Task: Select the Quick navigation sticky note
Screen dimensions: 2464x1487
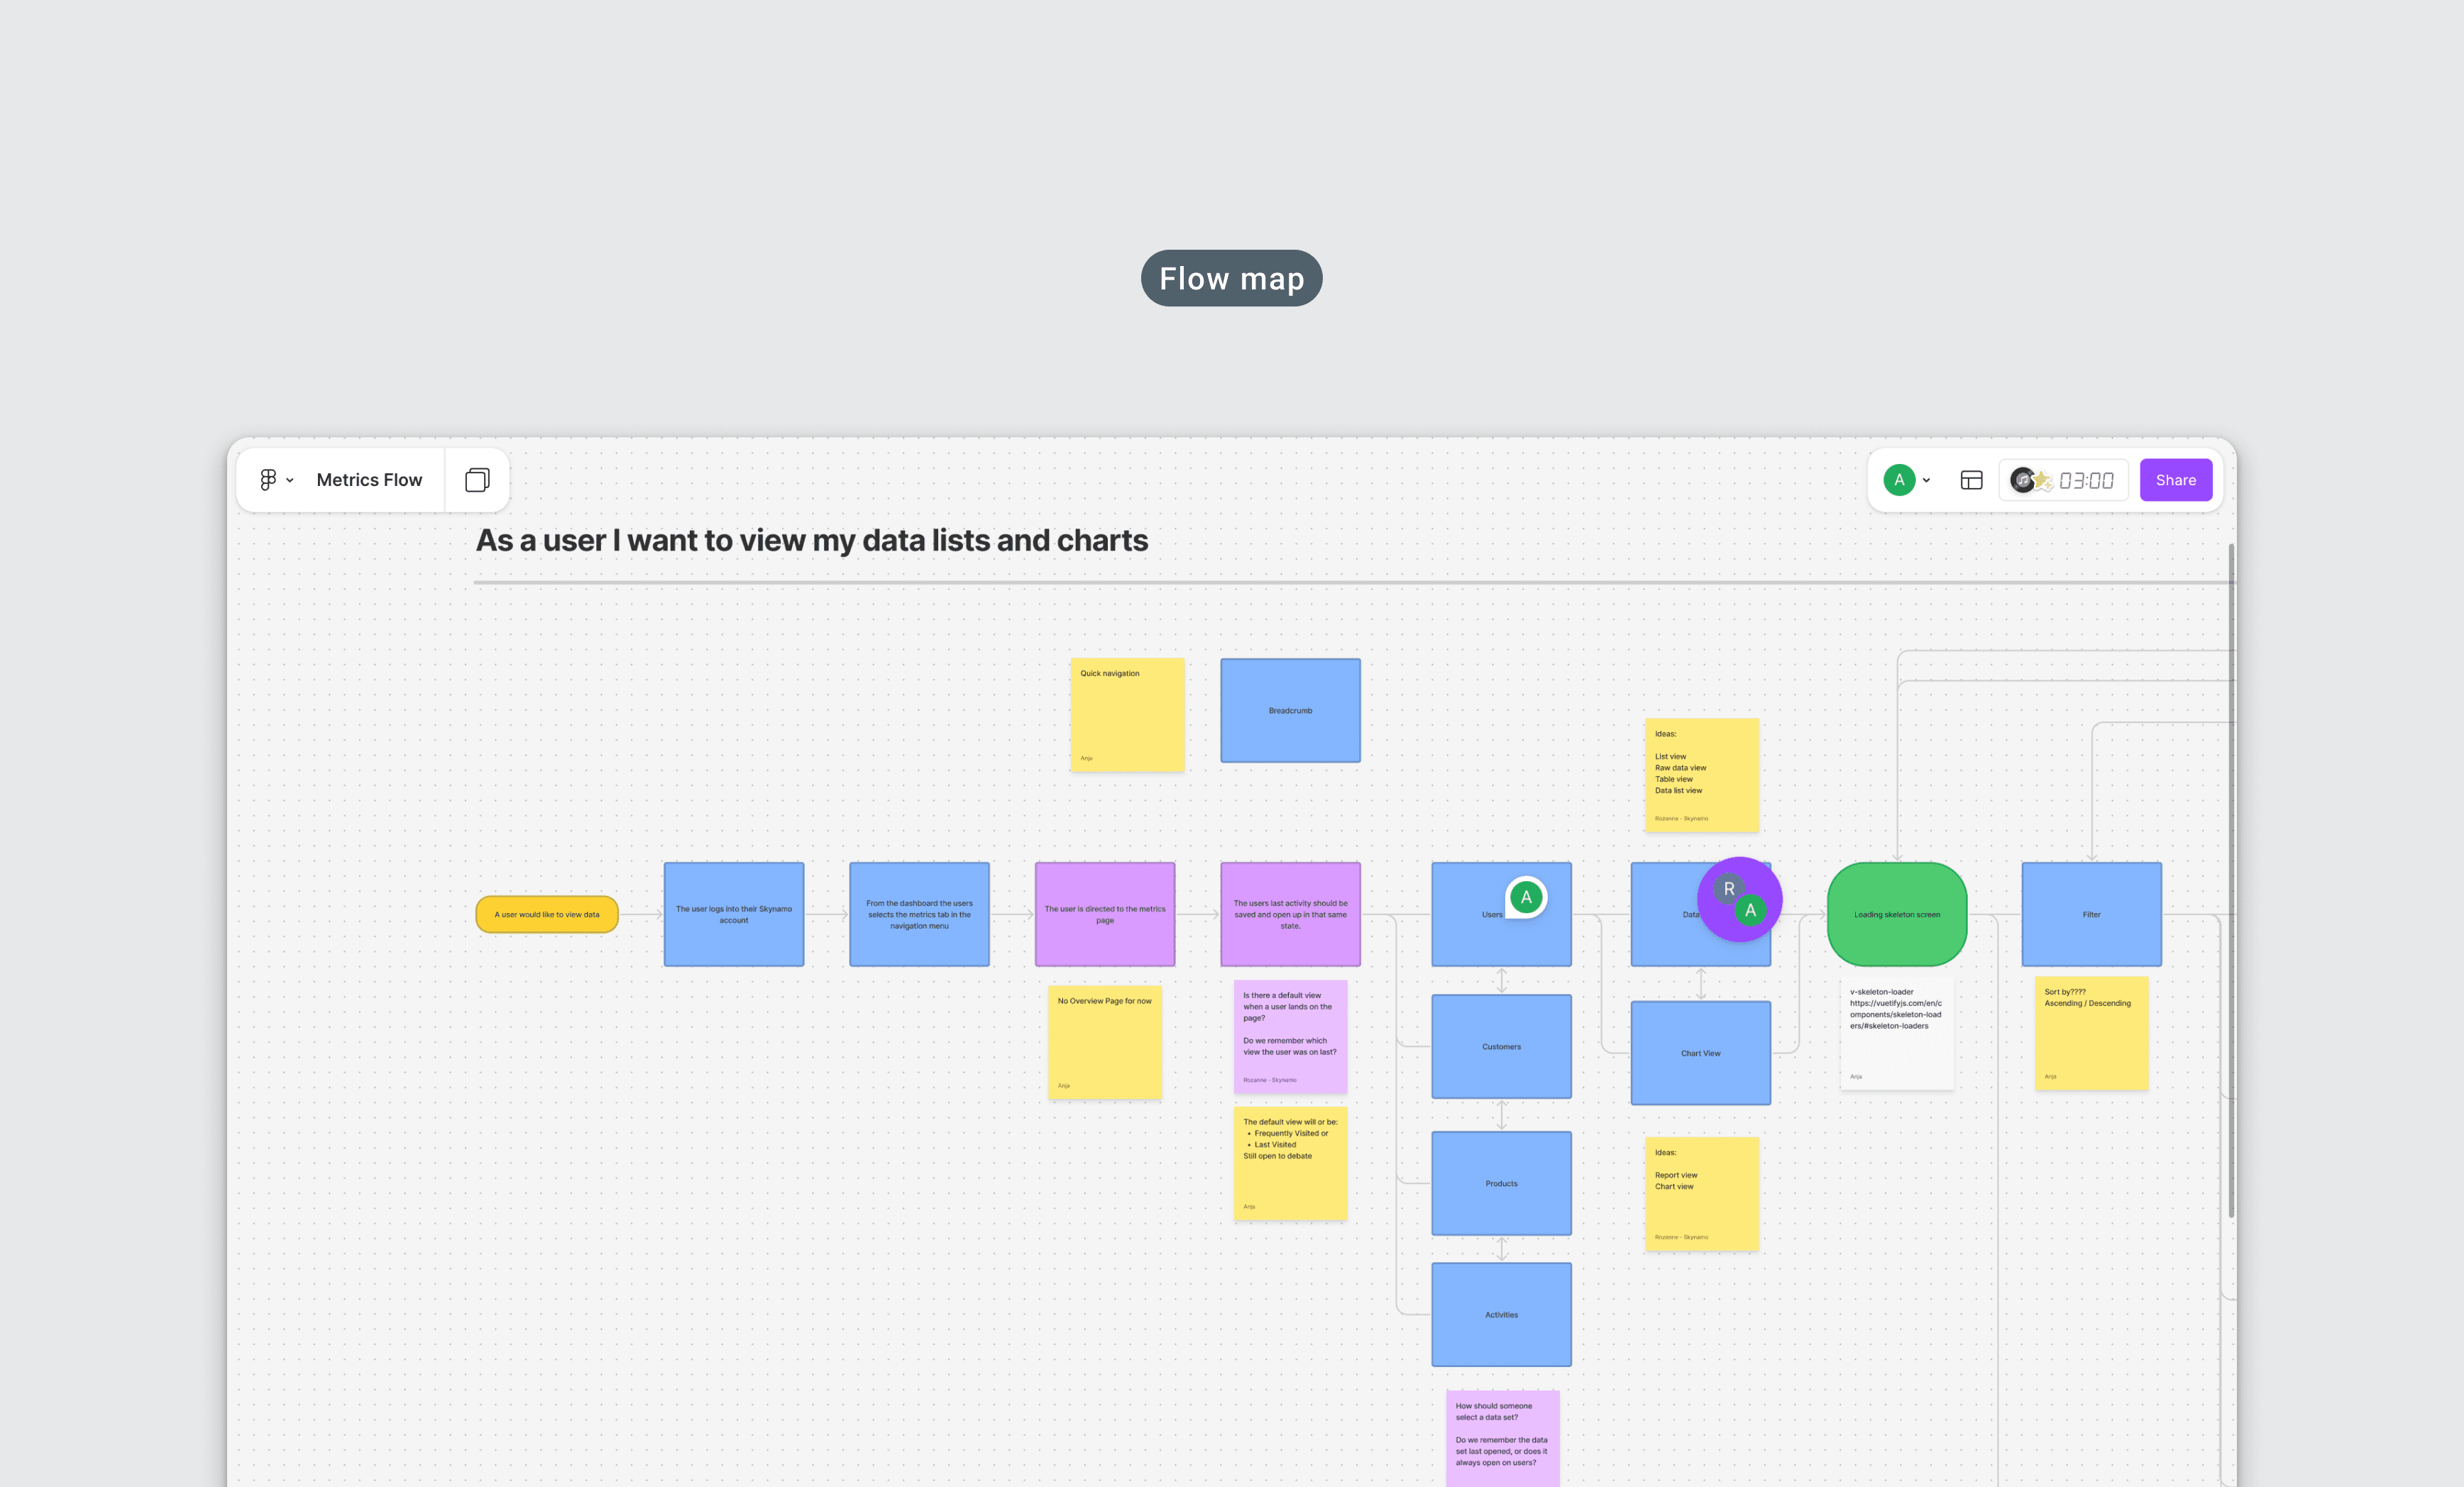Action: click(x=1127, y=714)
